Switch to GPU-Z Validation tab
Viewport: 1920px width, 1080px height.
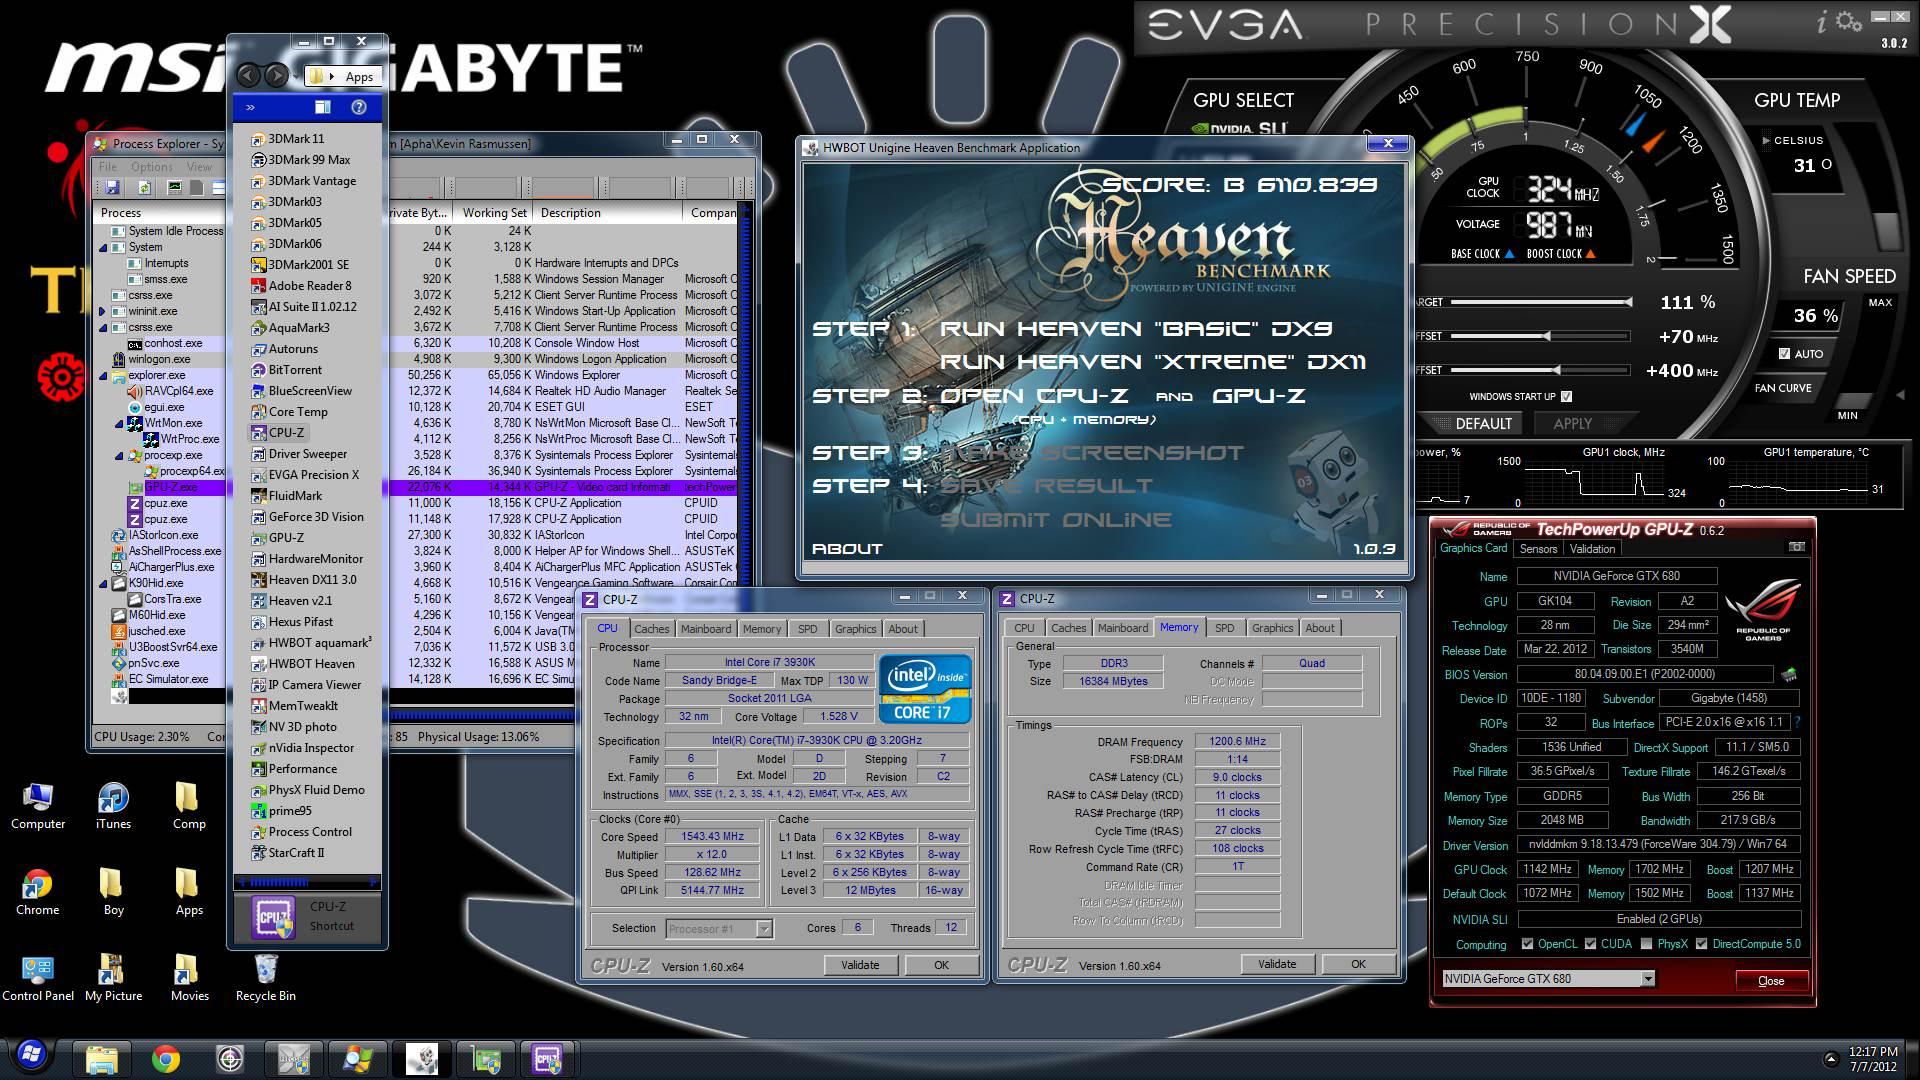(1592, 549)
